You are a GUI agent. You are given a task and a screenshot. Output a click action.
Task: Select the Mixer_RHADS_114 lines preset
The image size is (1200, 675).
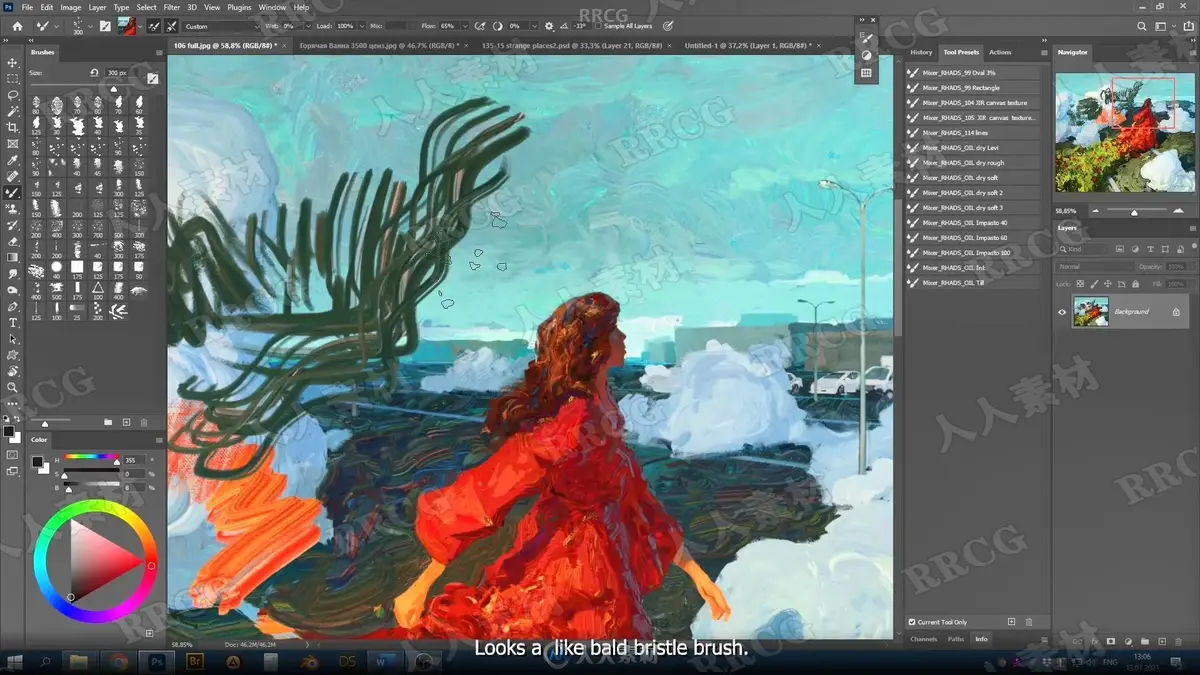(973, 133)
